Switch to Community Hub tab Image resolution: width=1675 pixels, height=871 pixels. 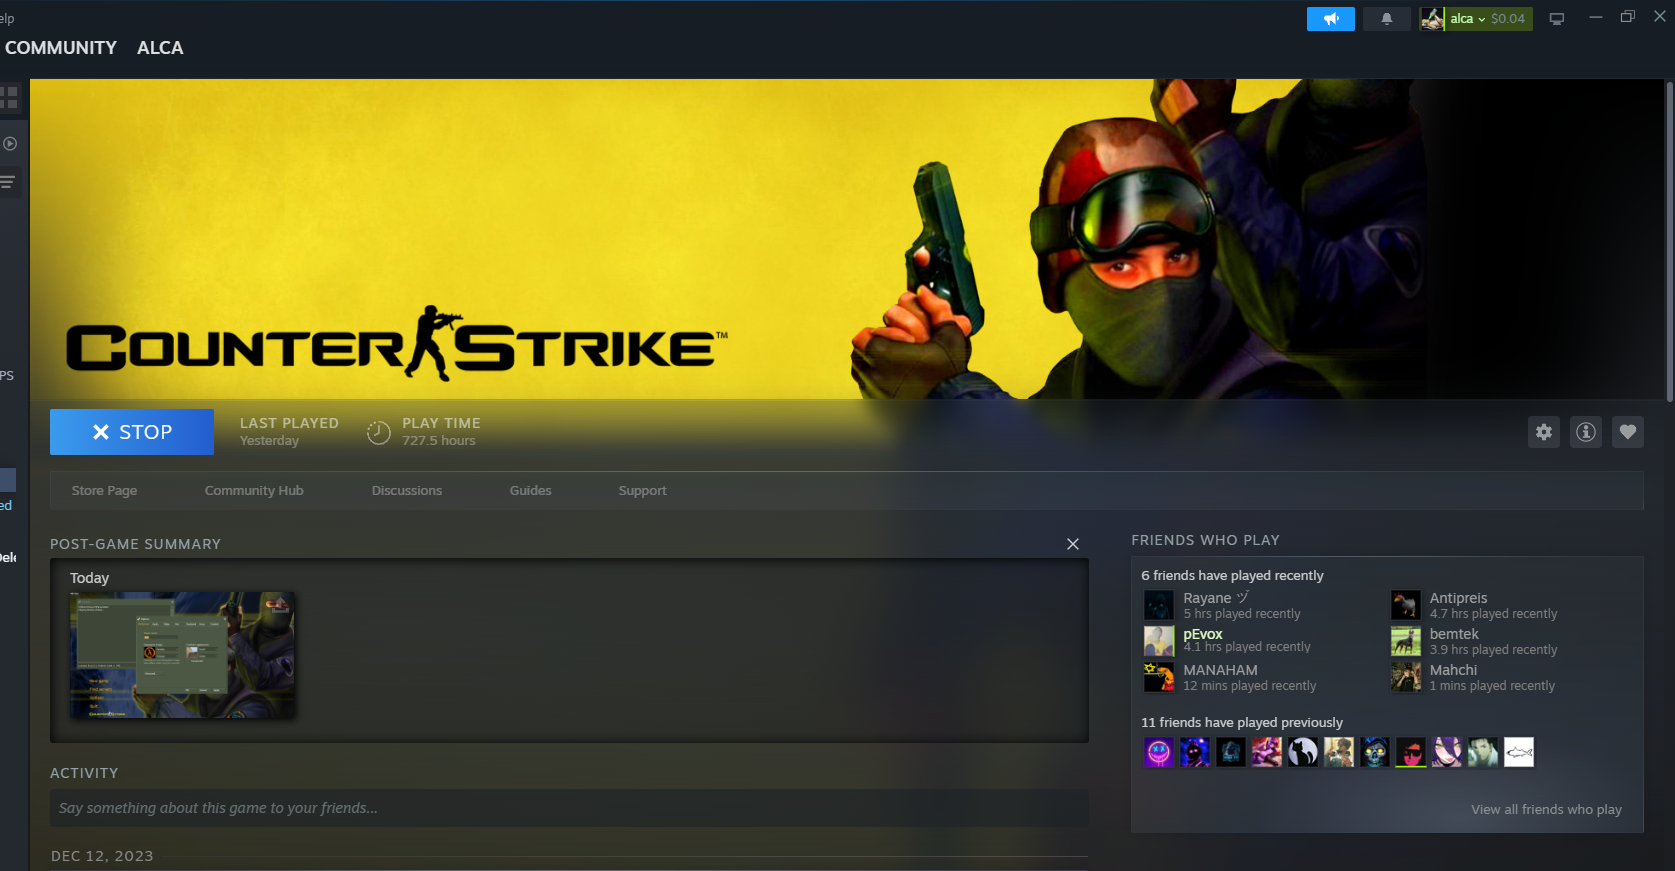[254, 491]
